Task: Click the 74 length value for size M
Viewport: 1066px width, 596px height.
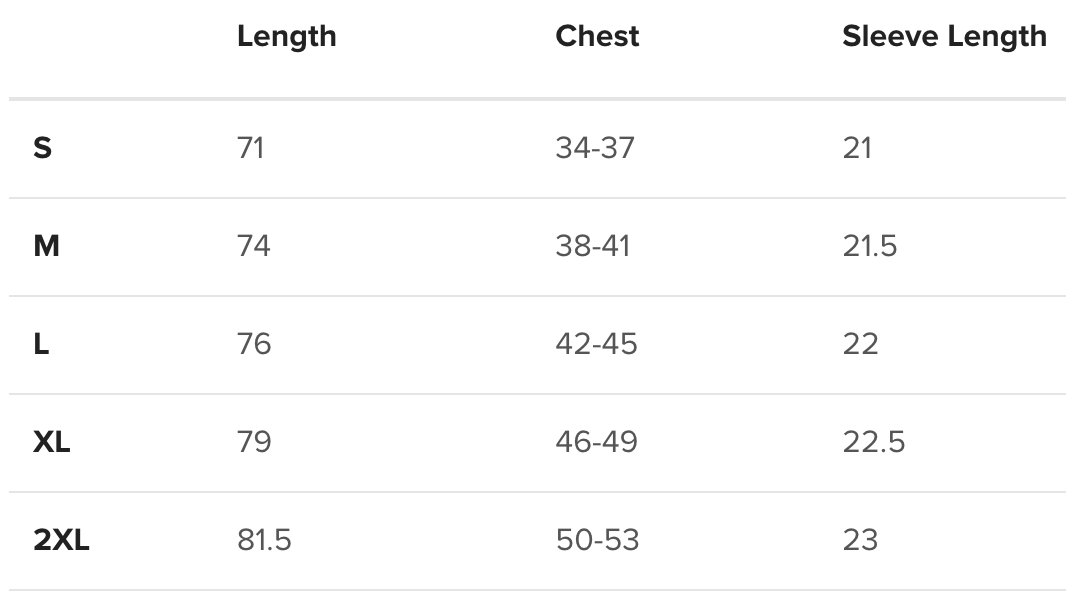Action: click(x=254, y=246)
